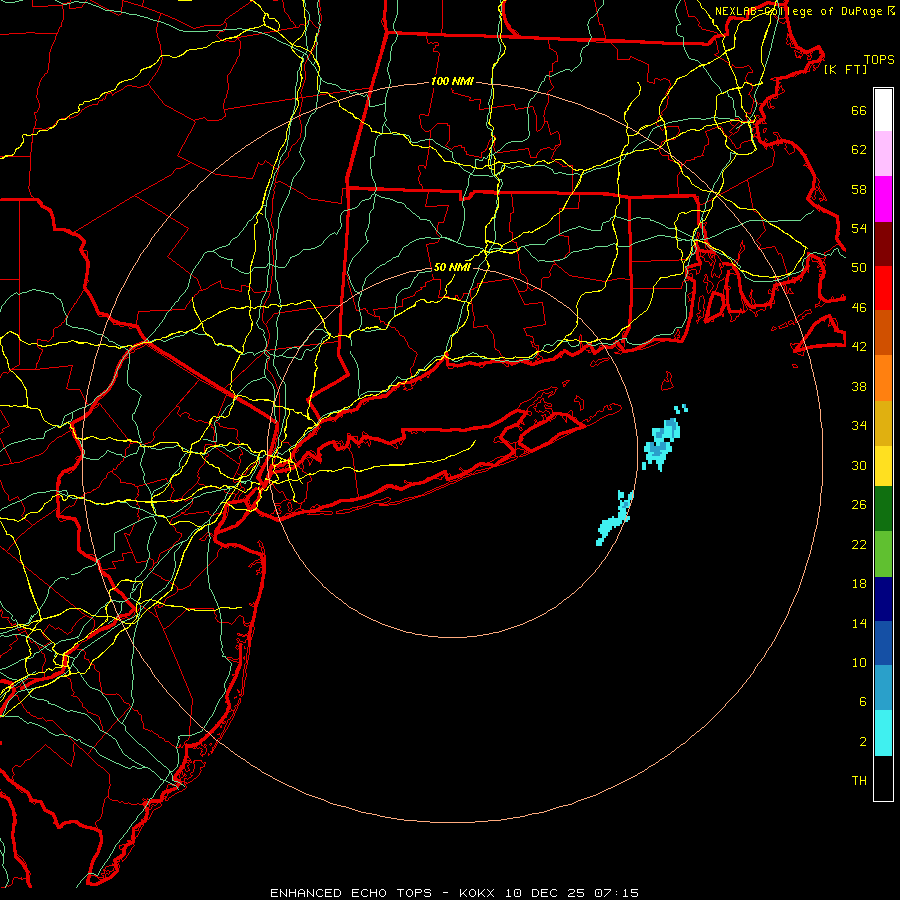Select the light green swatch next to 22
The image size is (900, 900).
[x=883, y=554]
